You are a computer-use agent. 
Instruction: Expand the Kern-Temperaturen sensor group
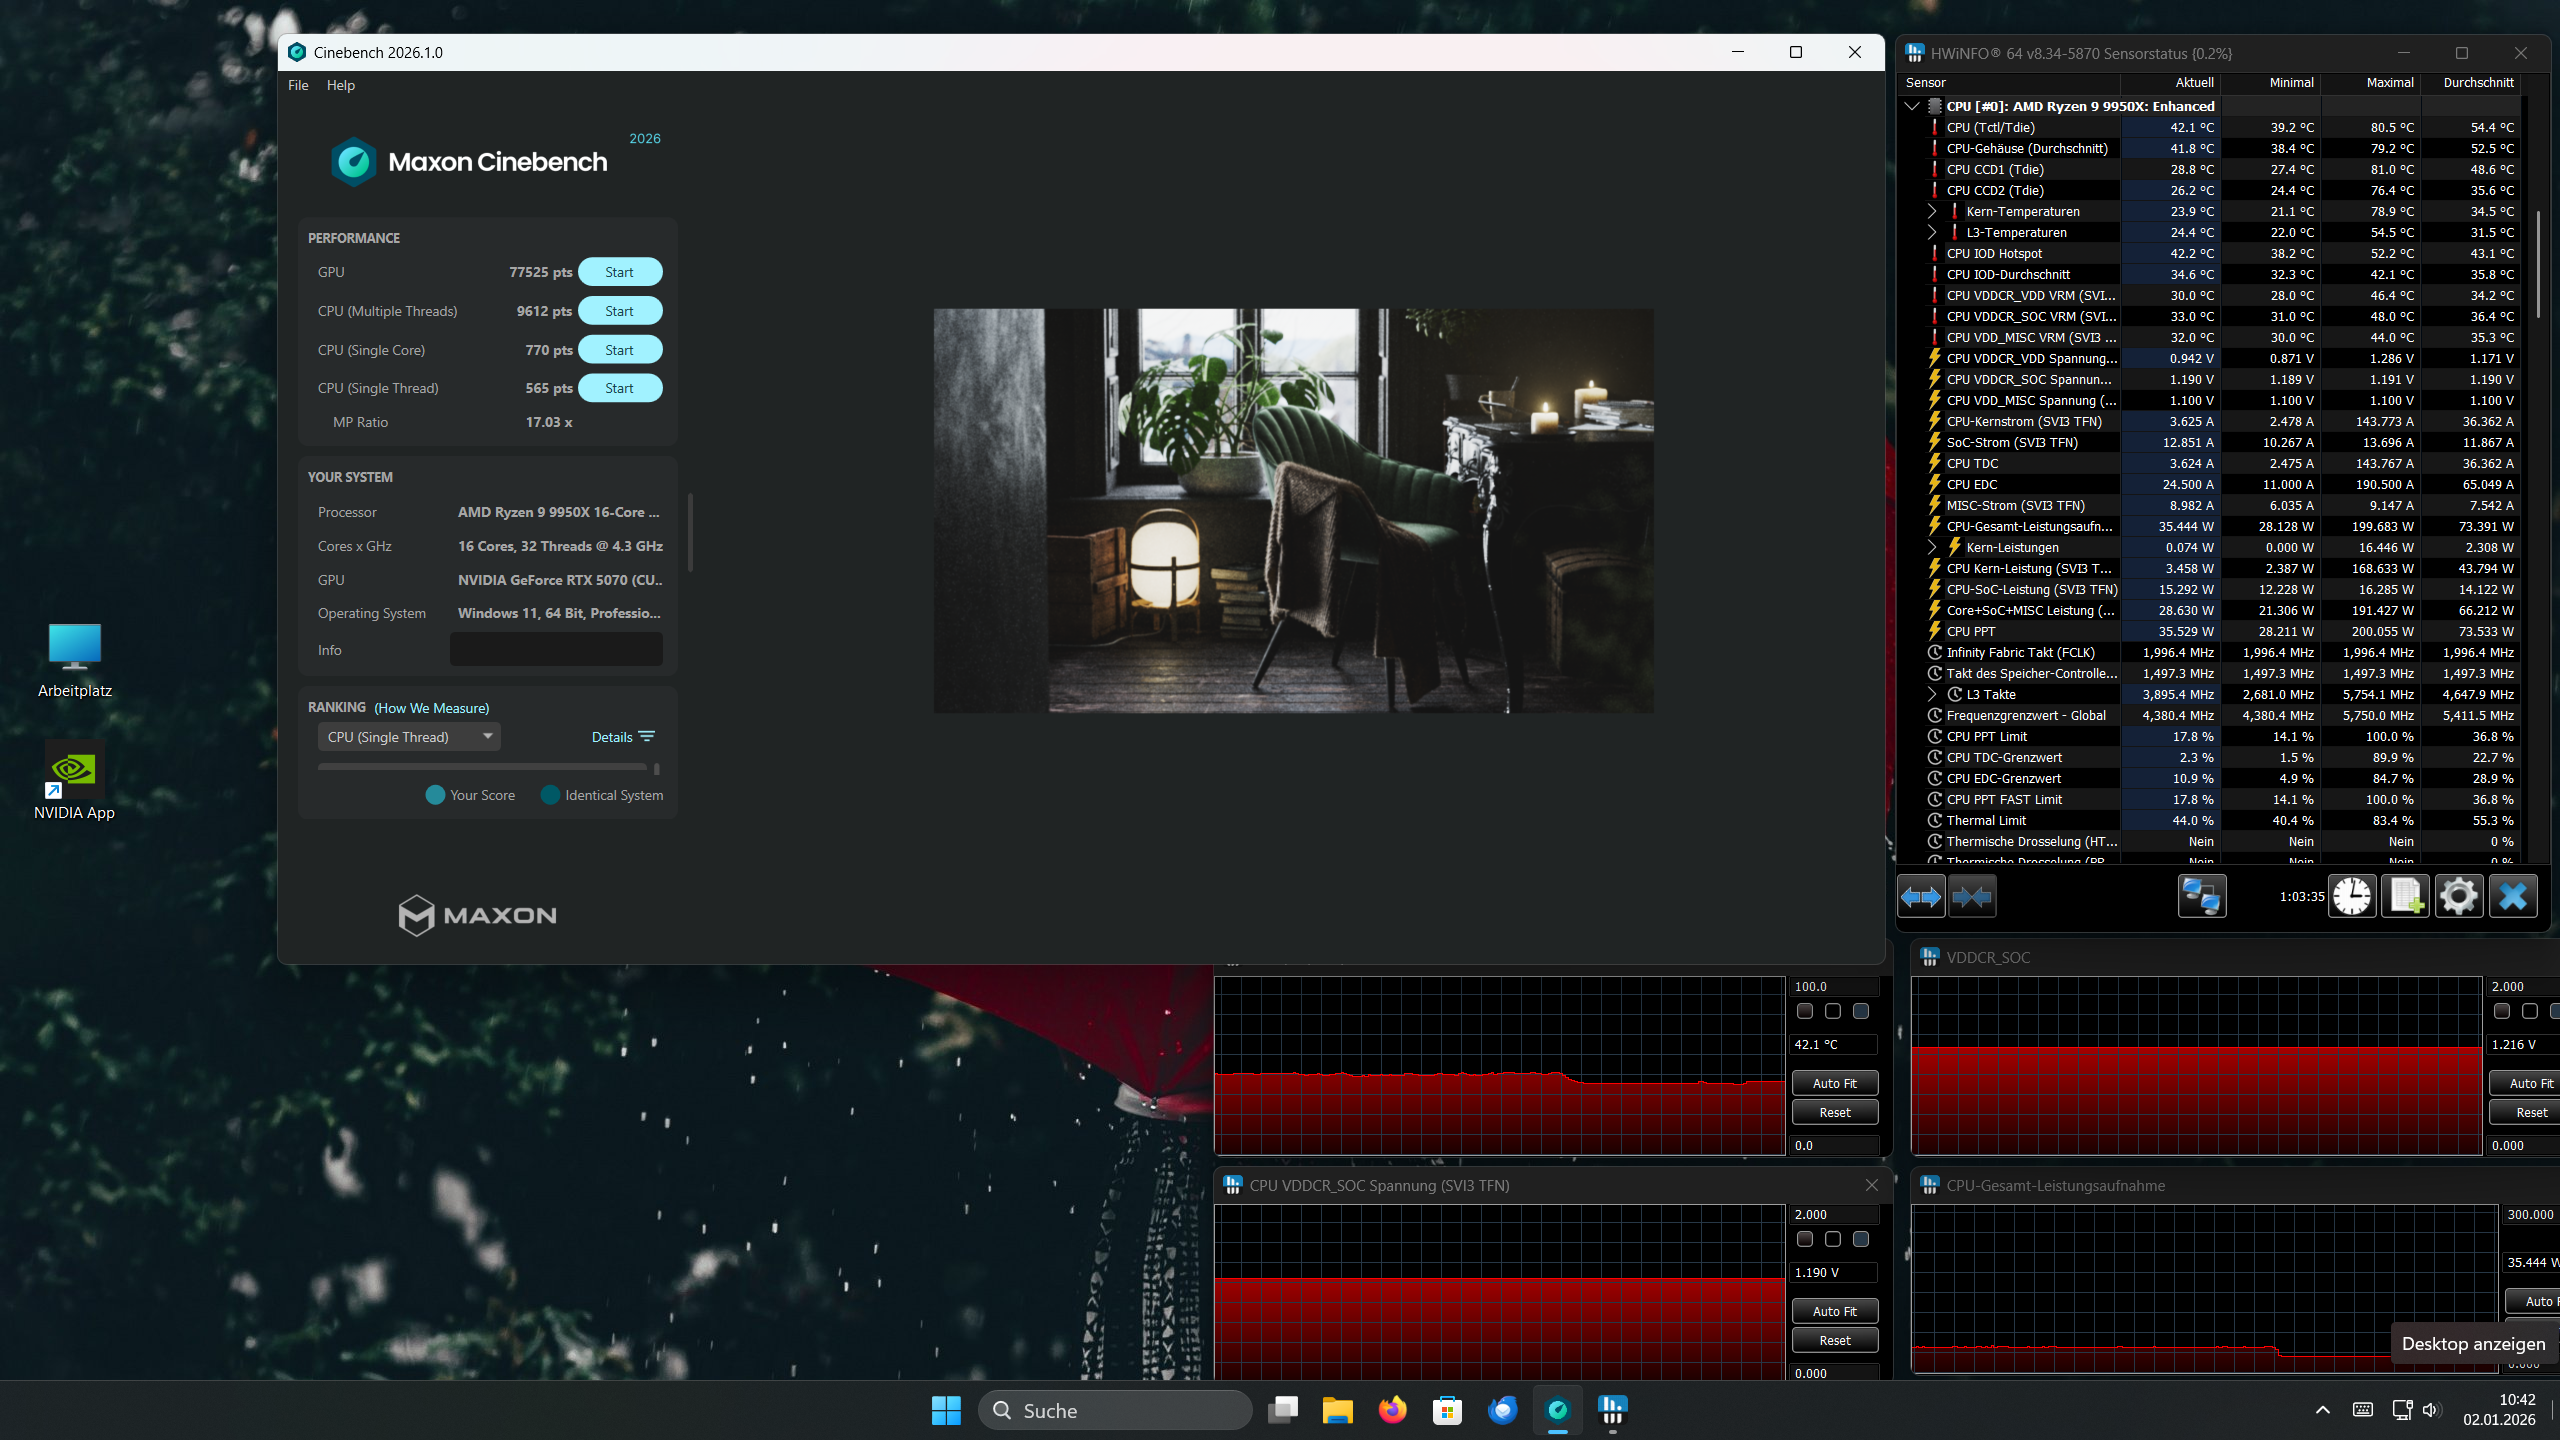(1932, 212)
